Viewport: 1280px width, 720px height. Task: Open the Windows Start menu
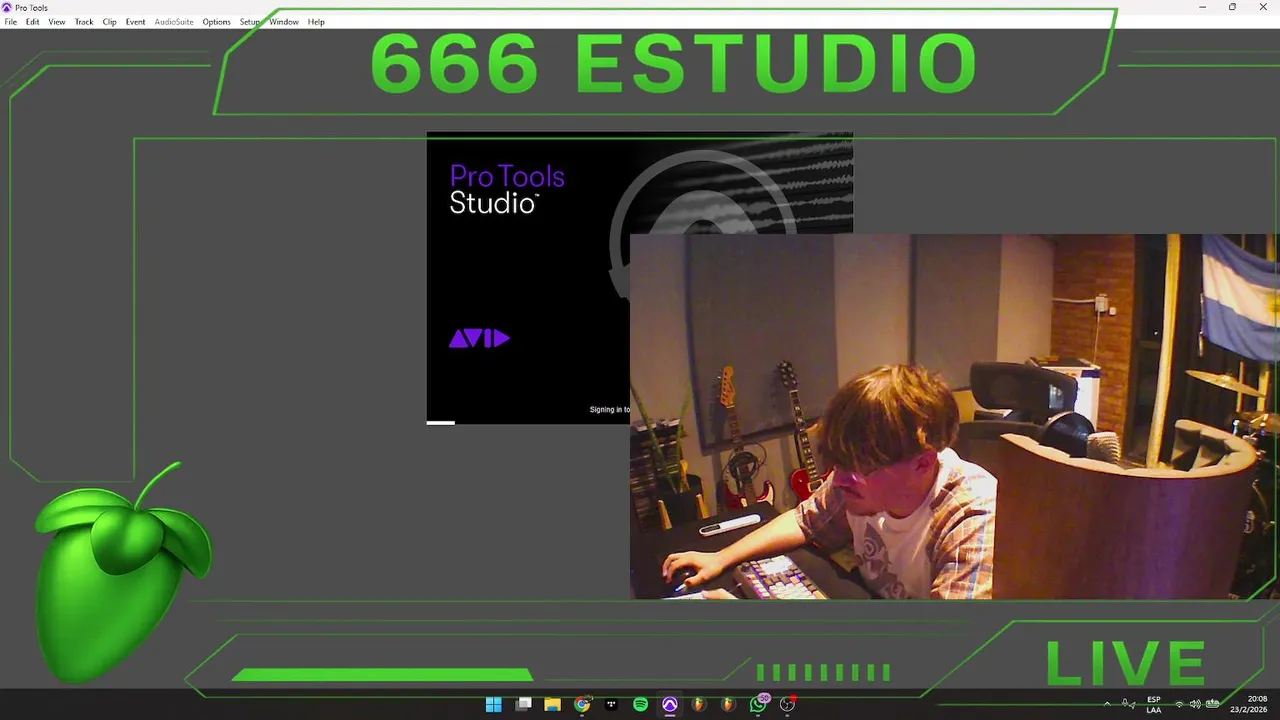tap(494, 705)
